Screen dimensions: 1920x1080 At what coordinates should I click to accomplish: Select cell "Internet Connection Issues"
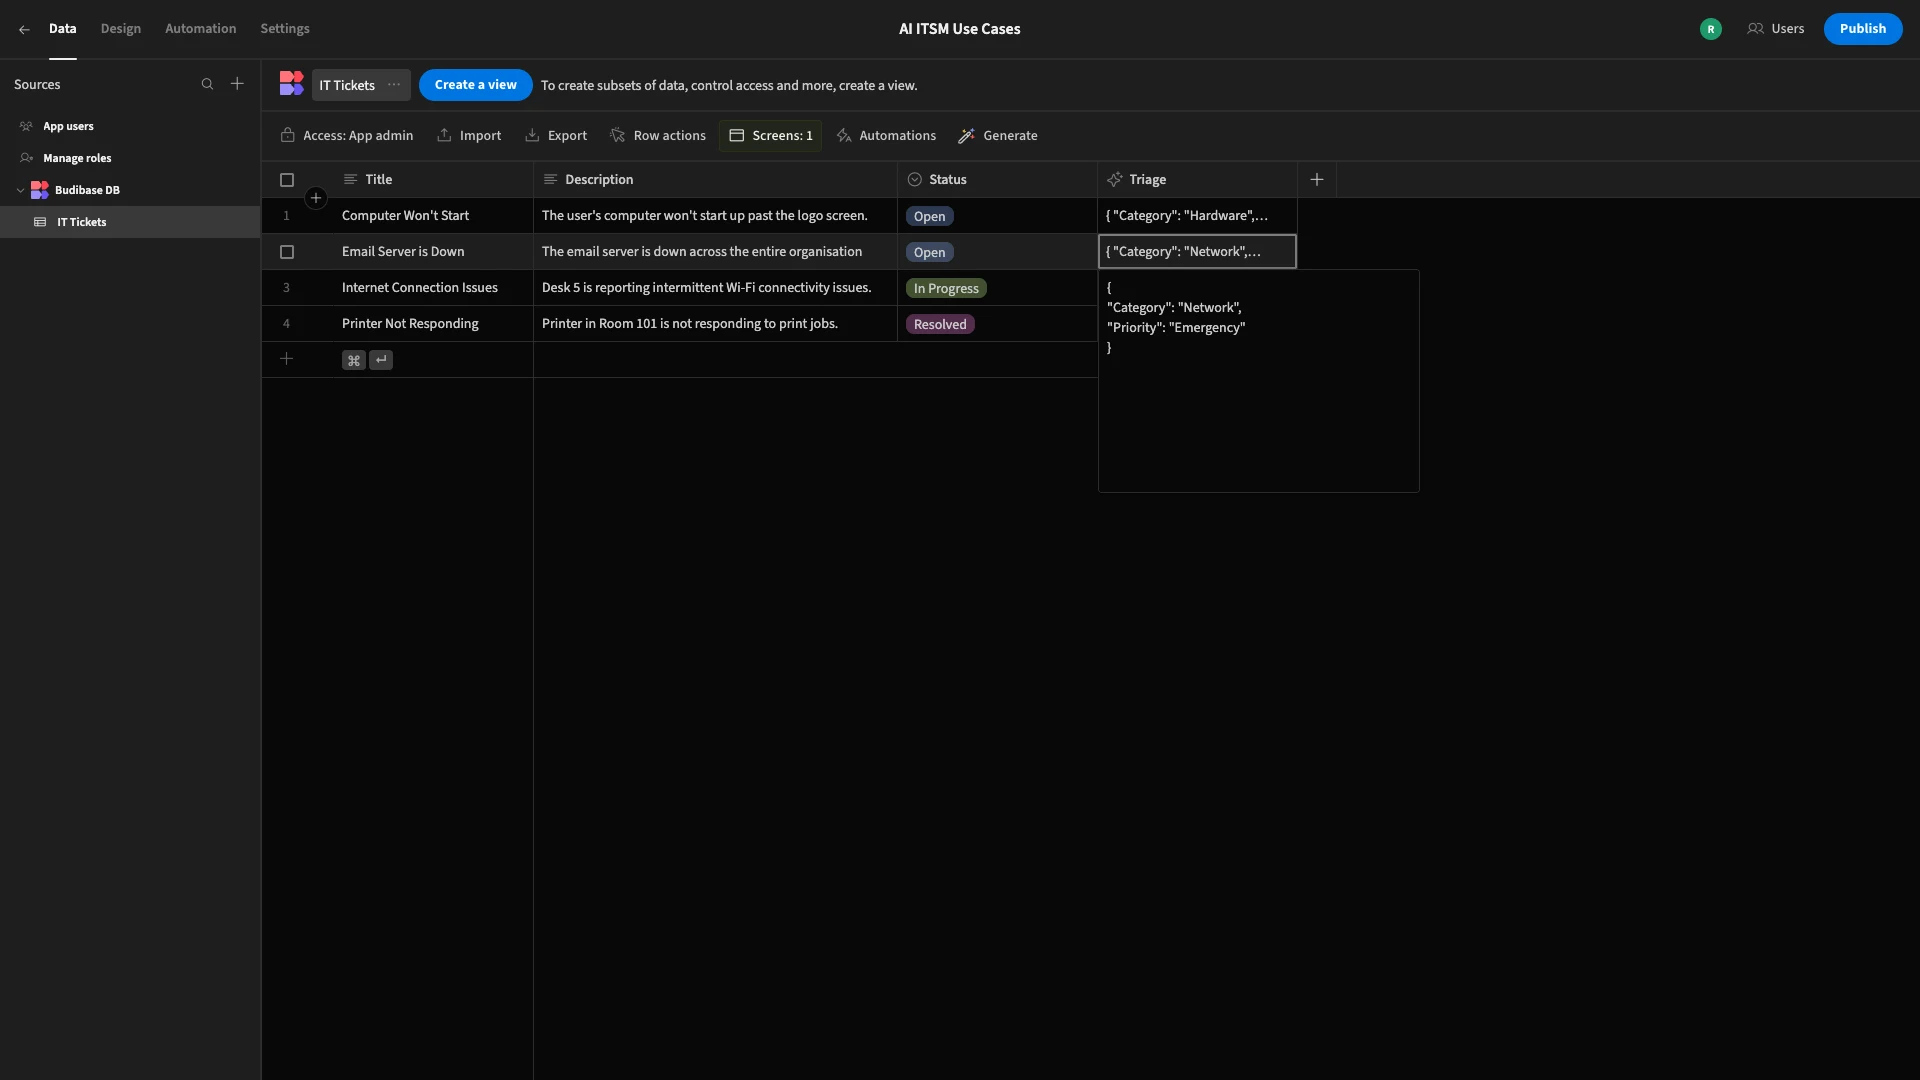coord(433,288)
